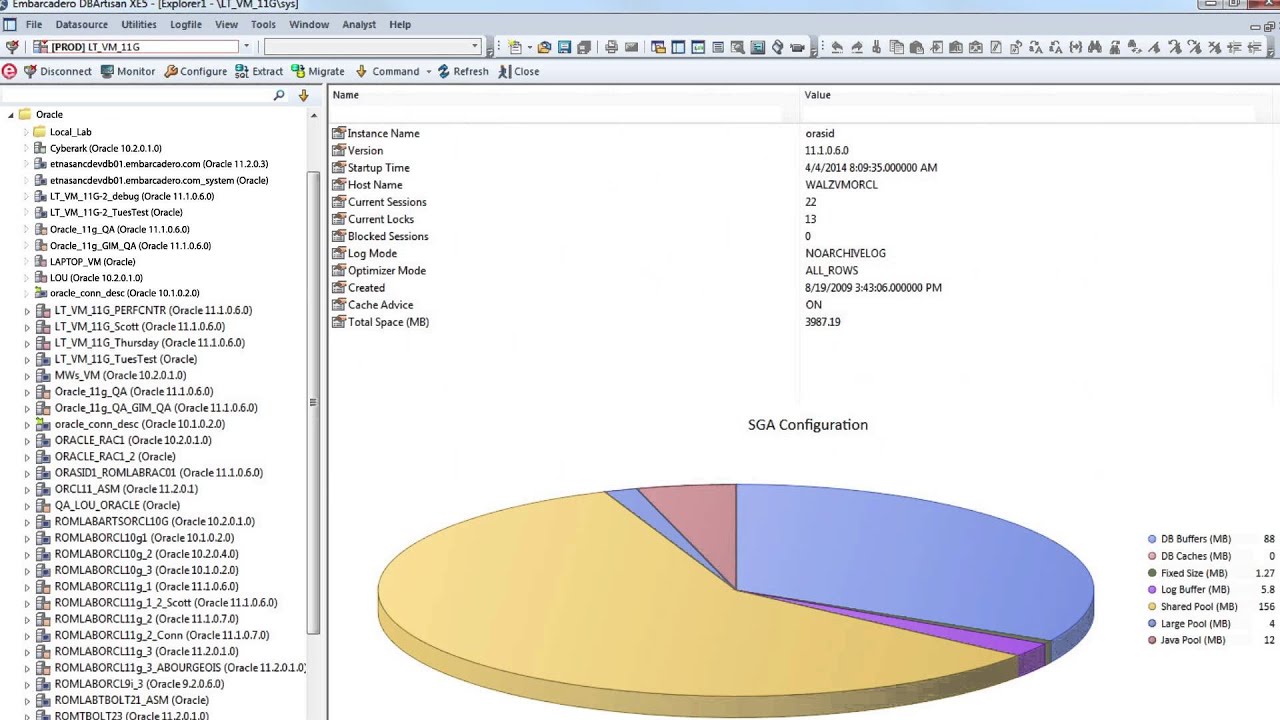
Task: Click the Save toolbar icon
Action: pyautogui.click(x=564, y=47)
